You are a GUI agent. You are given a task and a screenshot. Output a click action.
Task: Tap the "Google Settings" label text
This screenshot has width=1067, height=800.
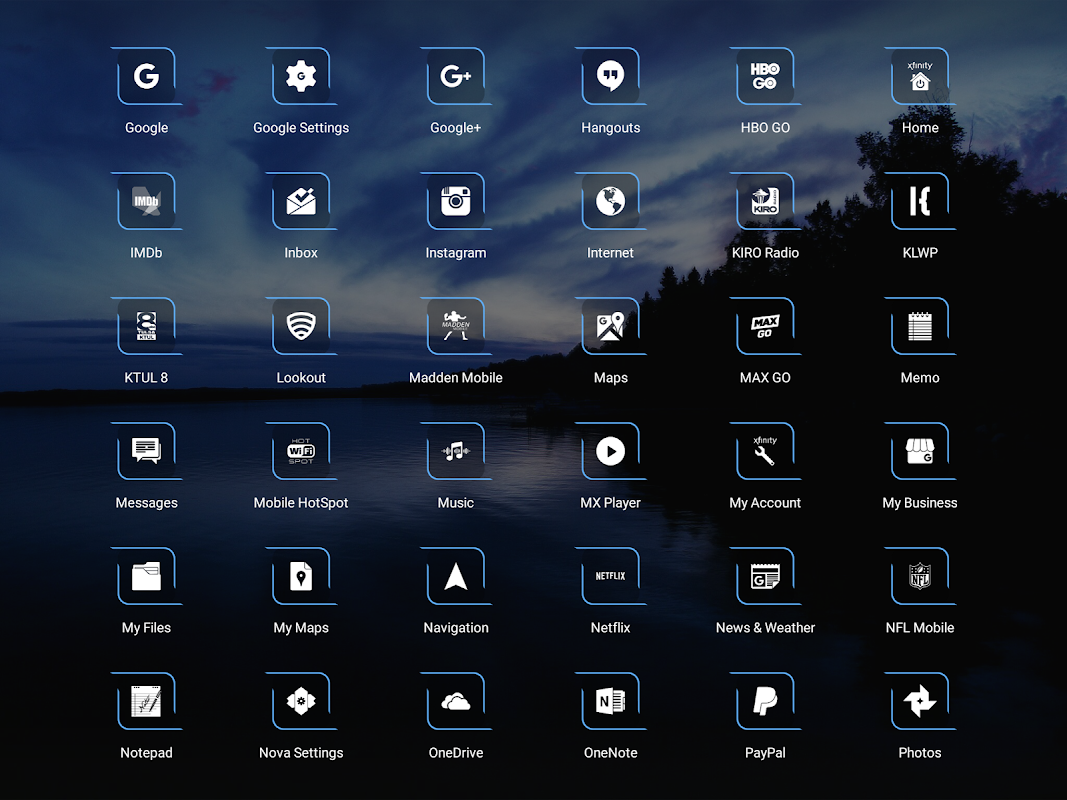301,128
